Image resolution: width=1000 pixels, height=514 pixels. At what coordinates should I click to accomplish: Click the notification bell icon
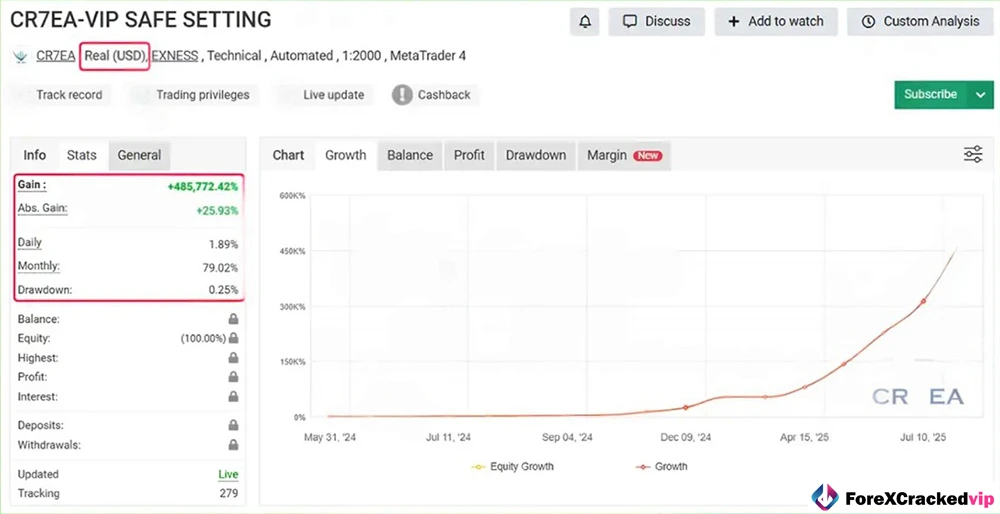(585, 22)
